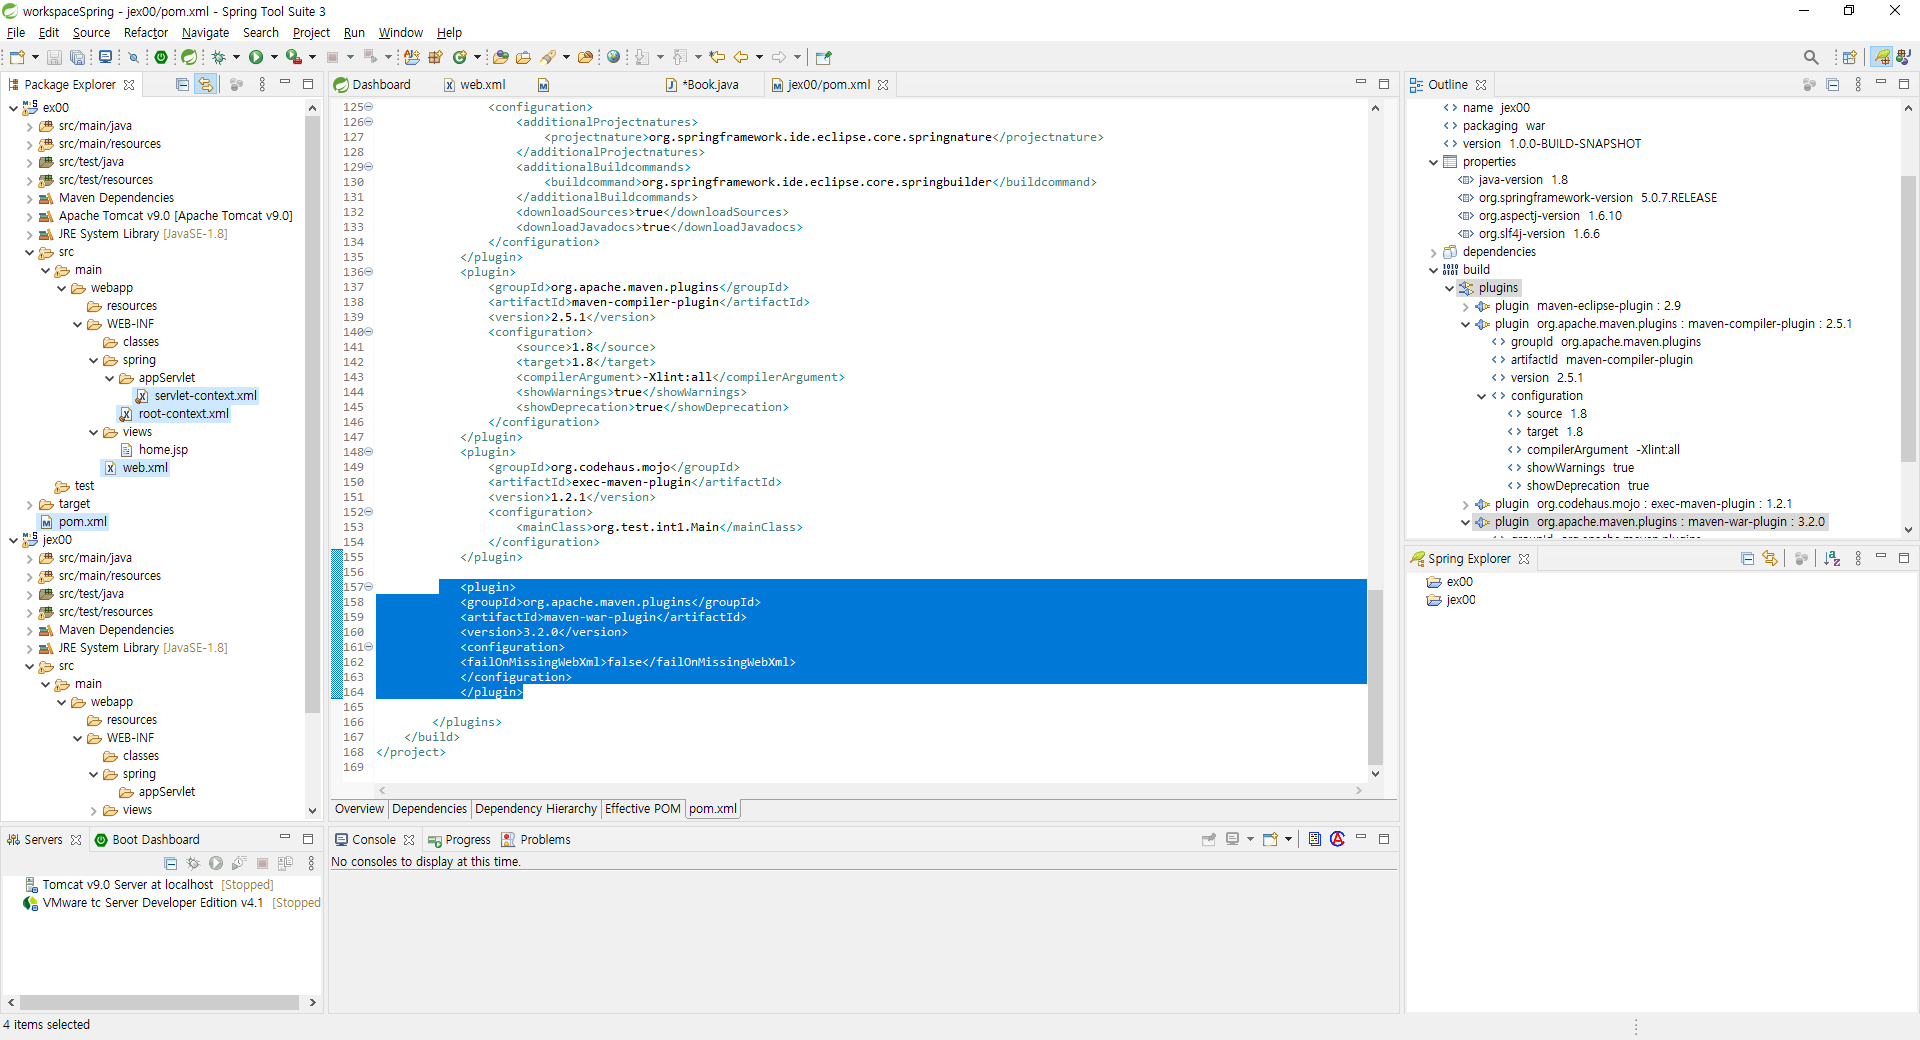
Task: Click Sort icon in Spring Explorer toolbar
Action: (1832, 559)
